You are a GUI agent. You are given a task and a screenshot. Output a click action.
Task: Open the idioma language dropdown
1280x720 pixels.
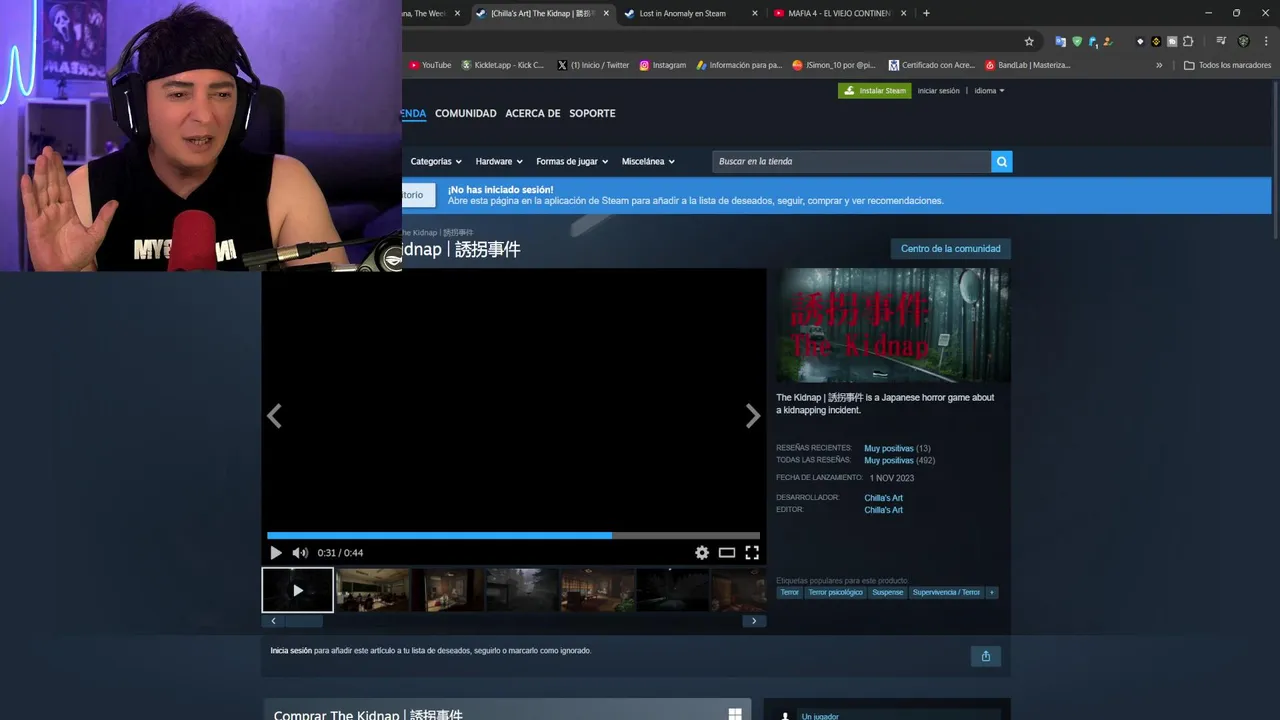pos(989,91)
